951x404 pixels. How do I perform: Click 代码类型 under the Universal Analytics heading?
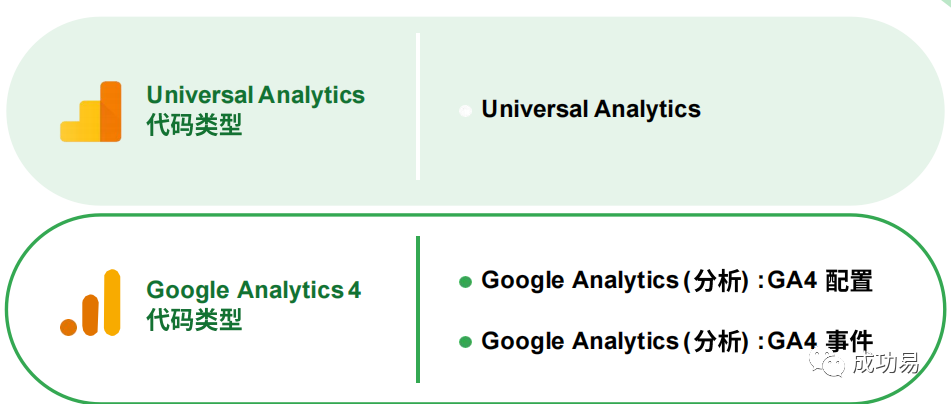tap(194, 126)
